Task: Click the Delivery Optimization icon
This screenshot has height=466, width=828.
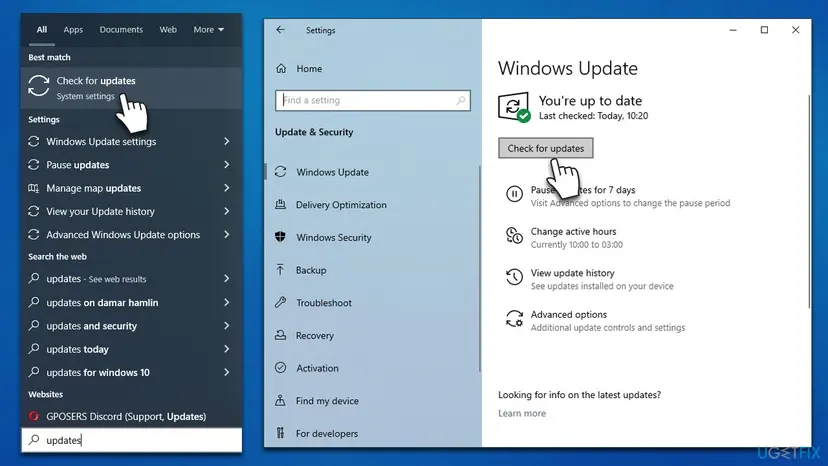Action: coord(280,204)
